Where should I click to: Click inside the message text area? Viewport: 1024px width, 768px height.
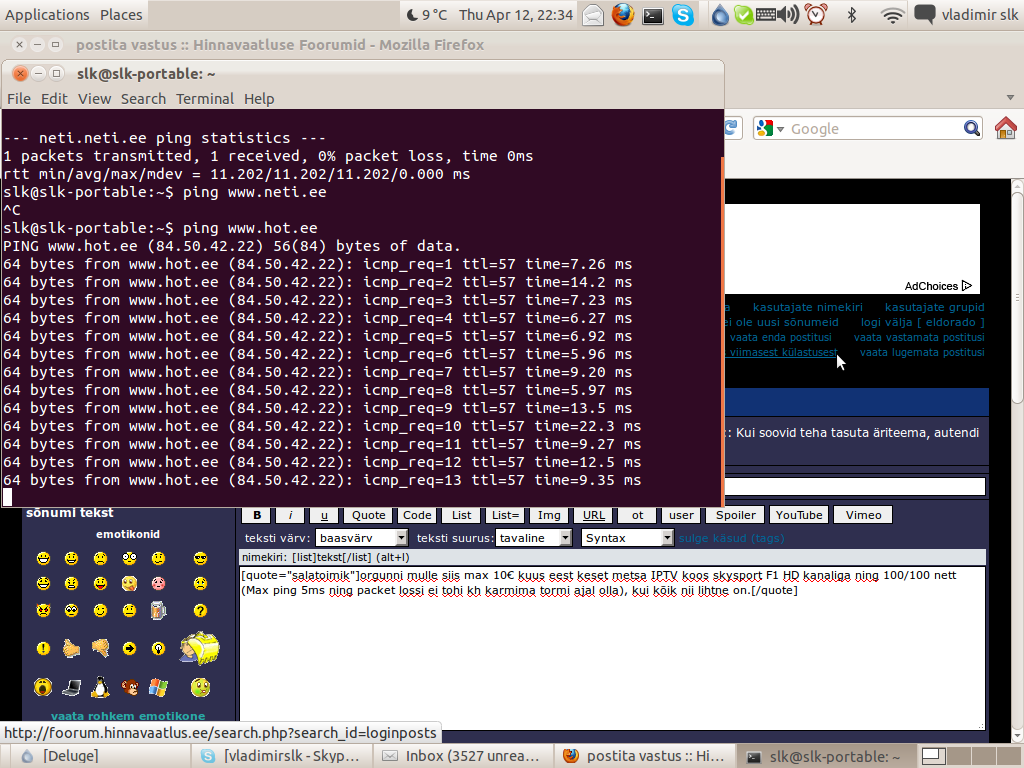(x=613, y=648)
